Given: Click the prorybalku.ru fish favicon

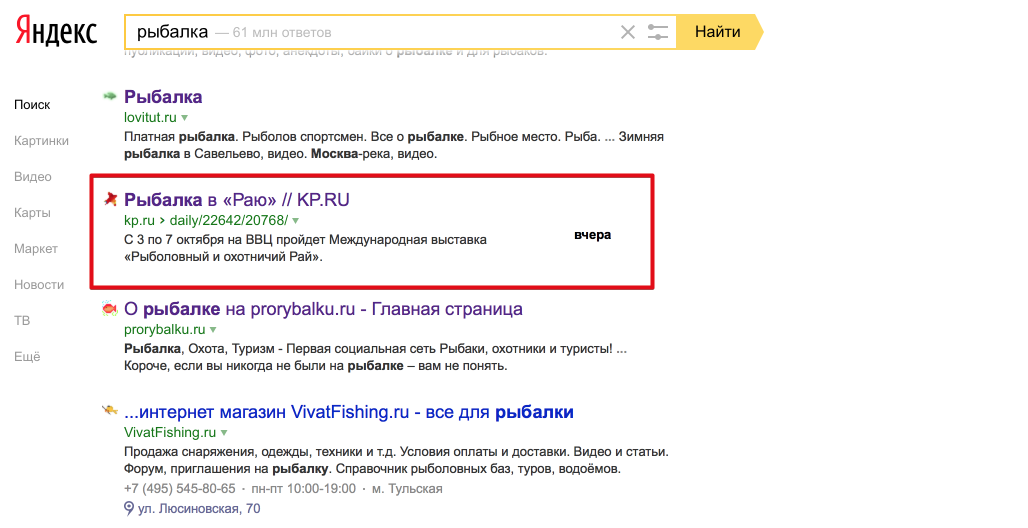Looking at the screenshot, I should [109, 308].
